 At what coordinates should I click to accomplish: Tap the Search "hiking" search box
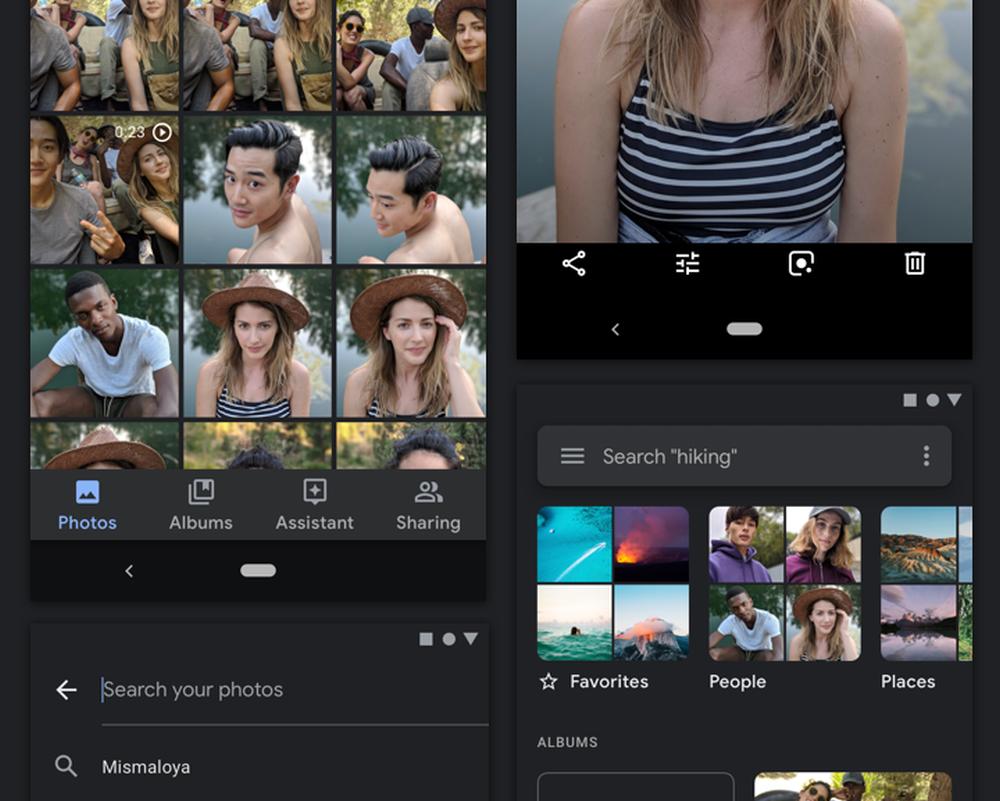tap(745, 457)
